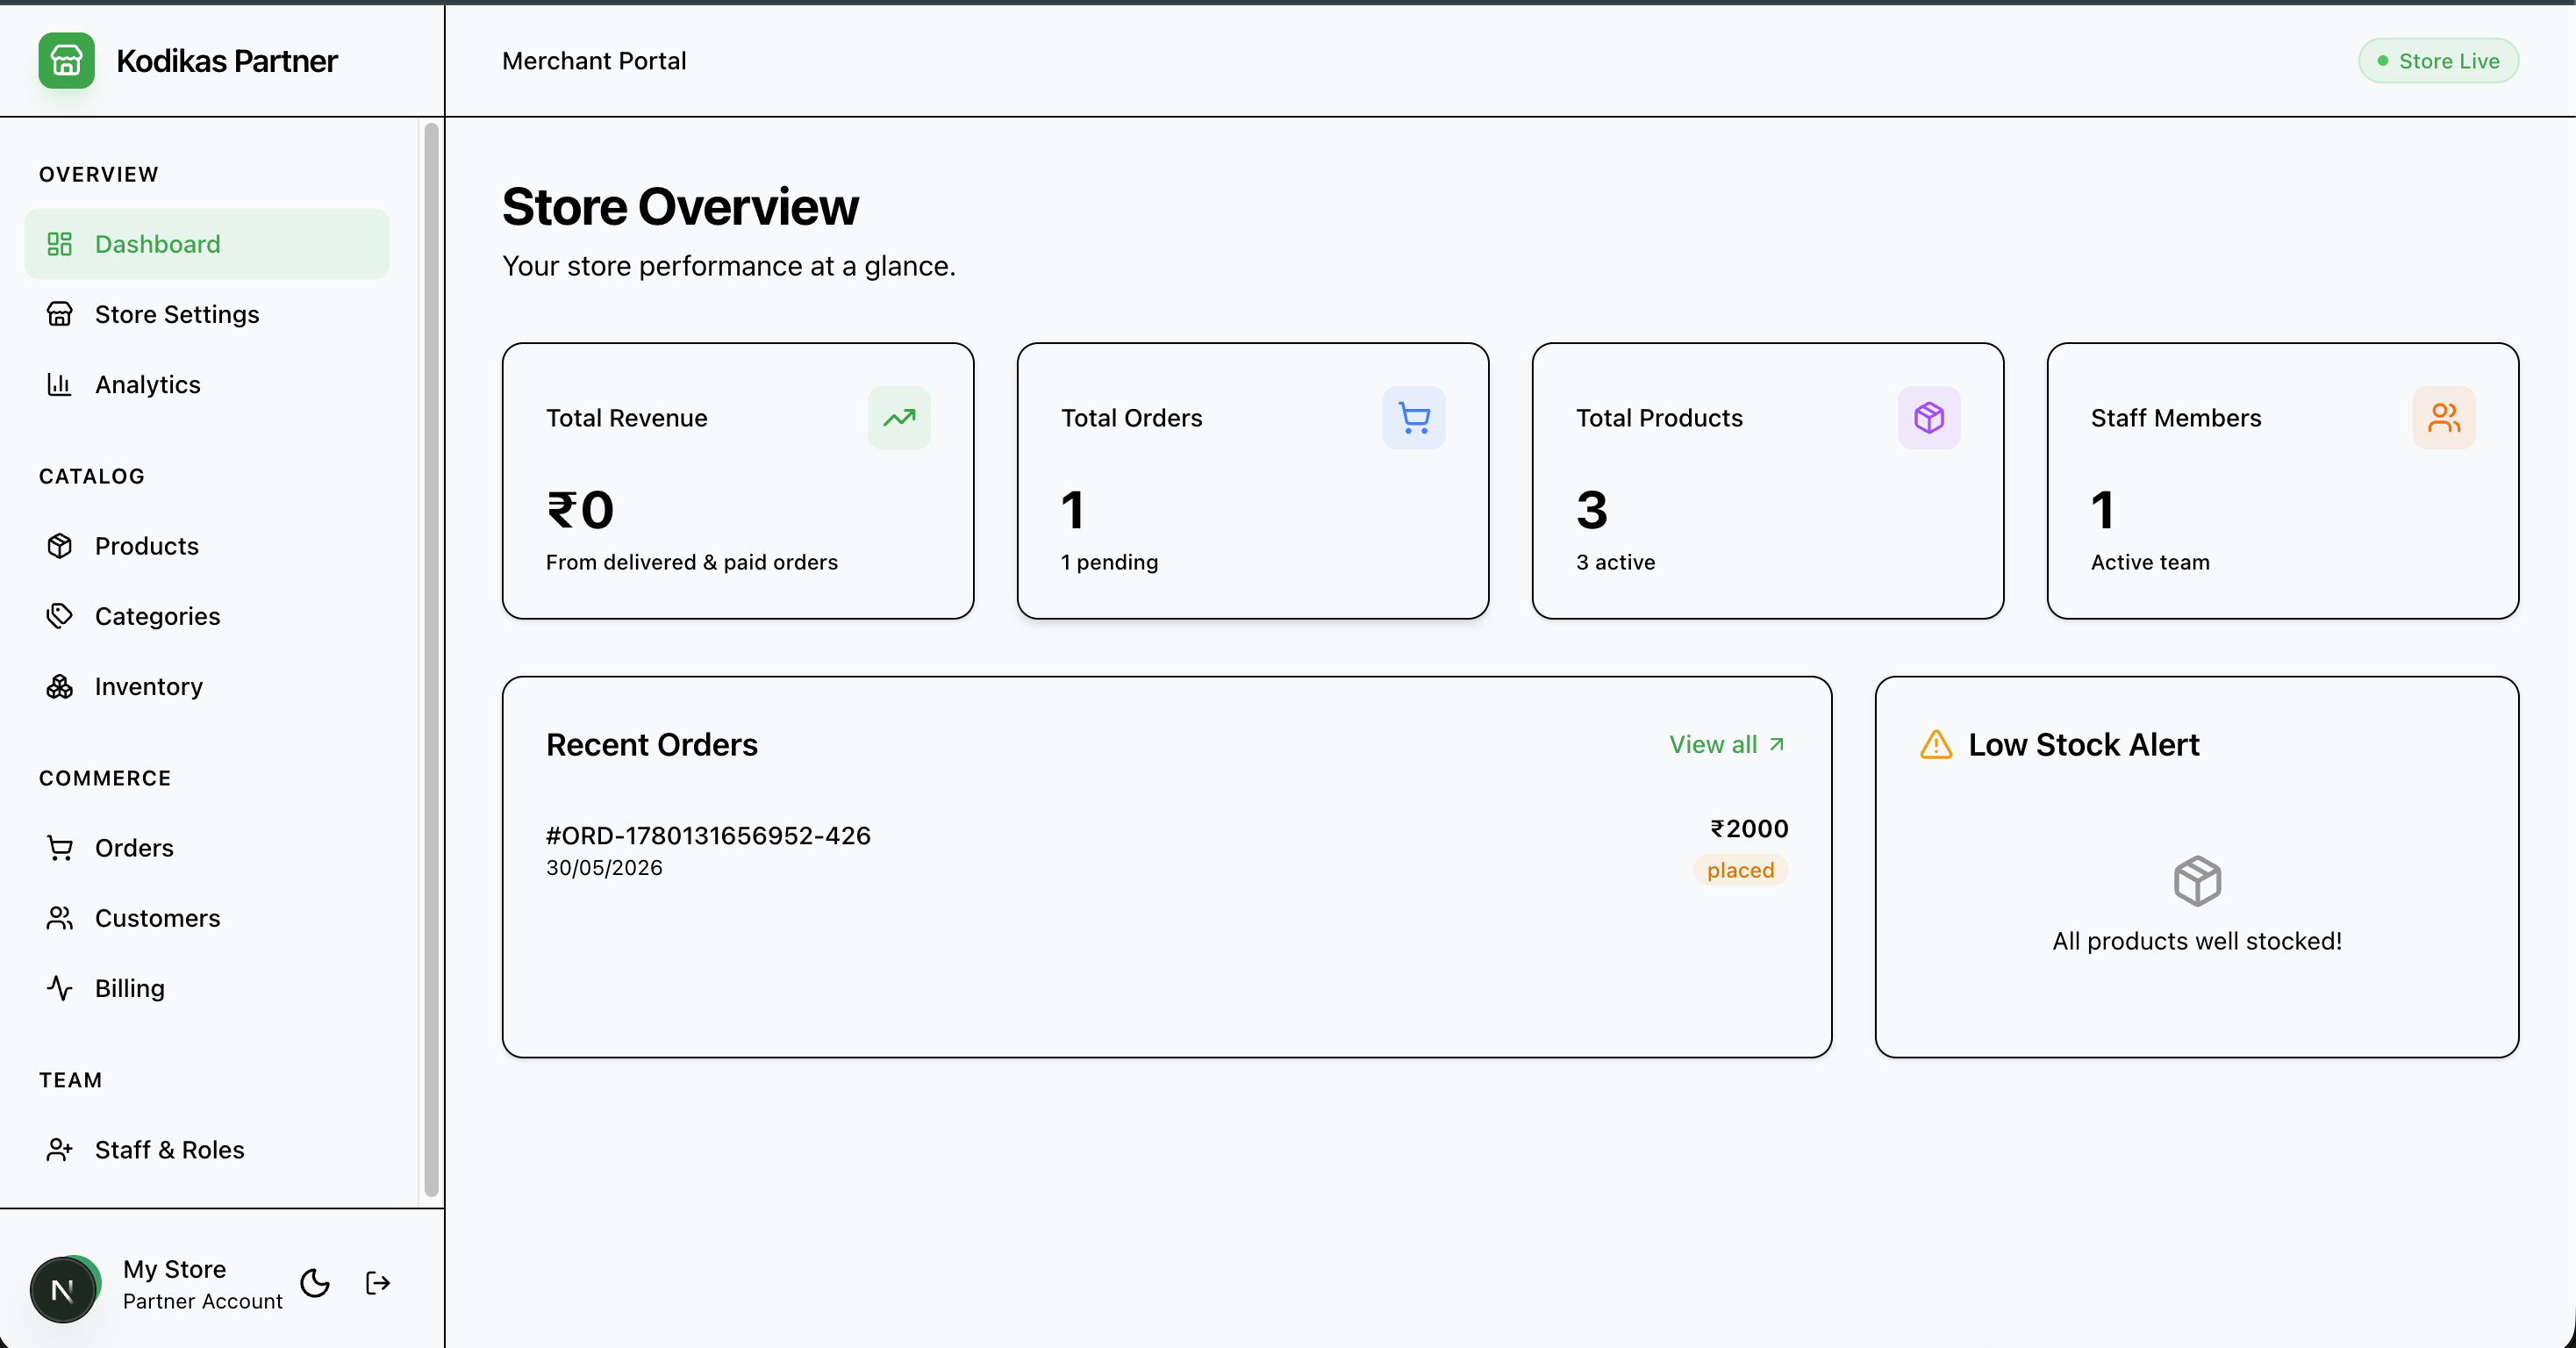Click the arrow icon beside View all
Viewport: 2576px width, 1348px height.
click(x=1777, y=745)
